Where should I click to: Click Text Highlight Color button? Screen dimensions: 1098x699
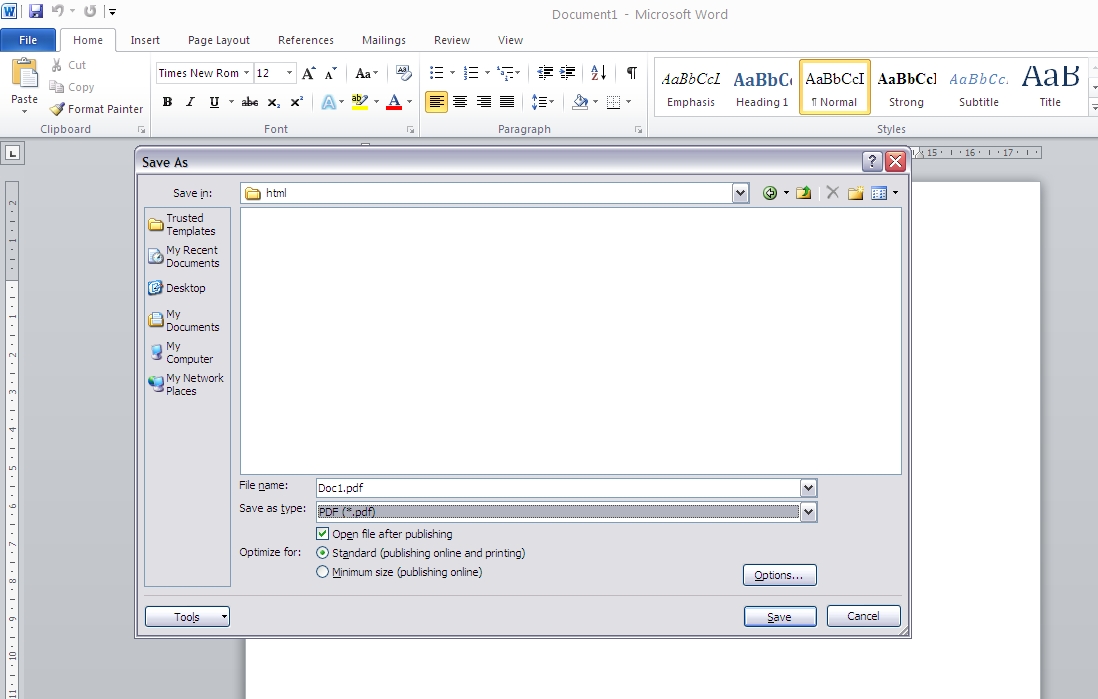360,102
